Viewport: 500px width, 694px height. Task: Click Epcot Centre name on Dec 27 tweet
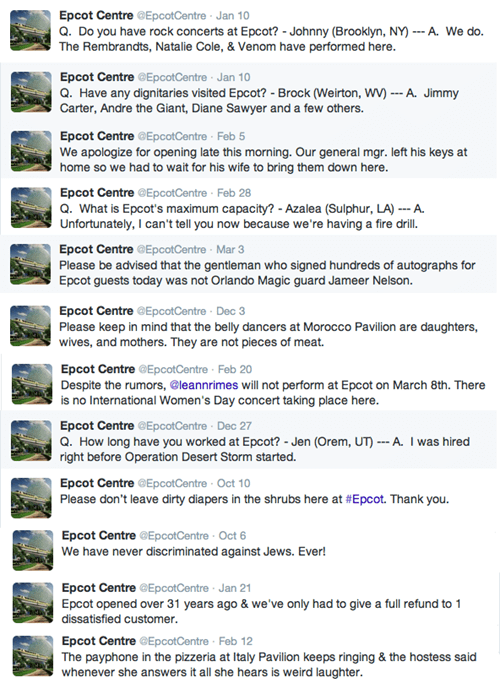(x=97, y=426)
